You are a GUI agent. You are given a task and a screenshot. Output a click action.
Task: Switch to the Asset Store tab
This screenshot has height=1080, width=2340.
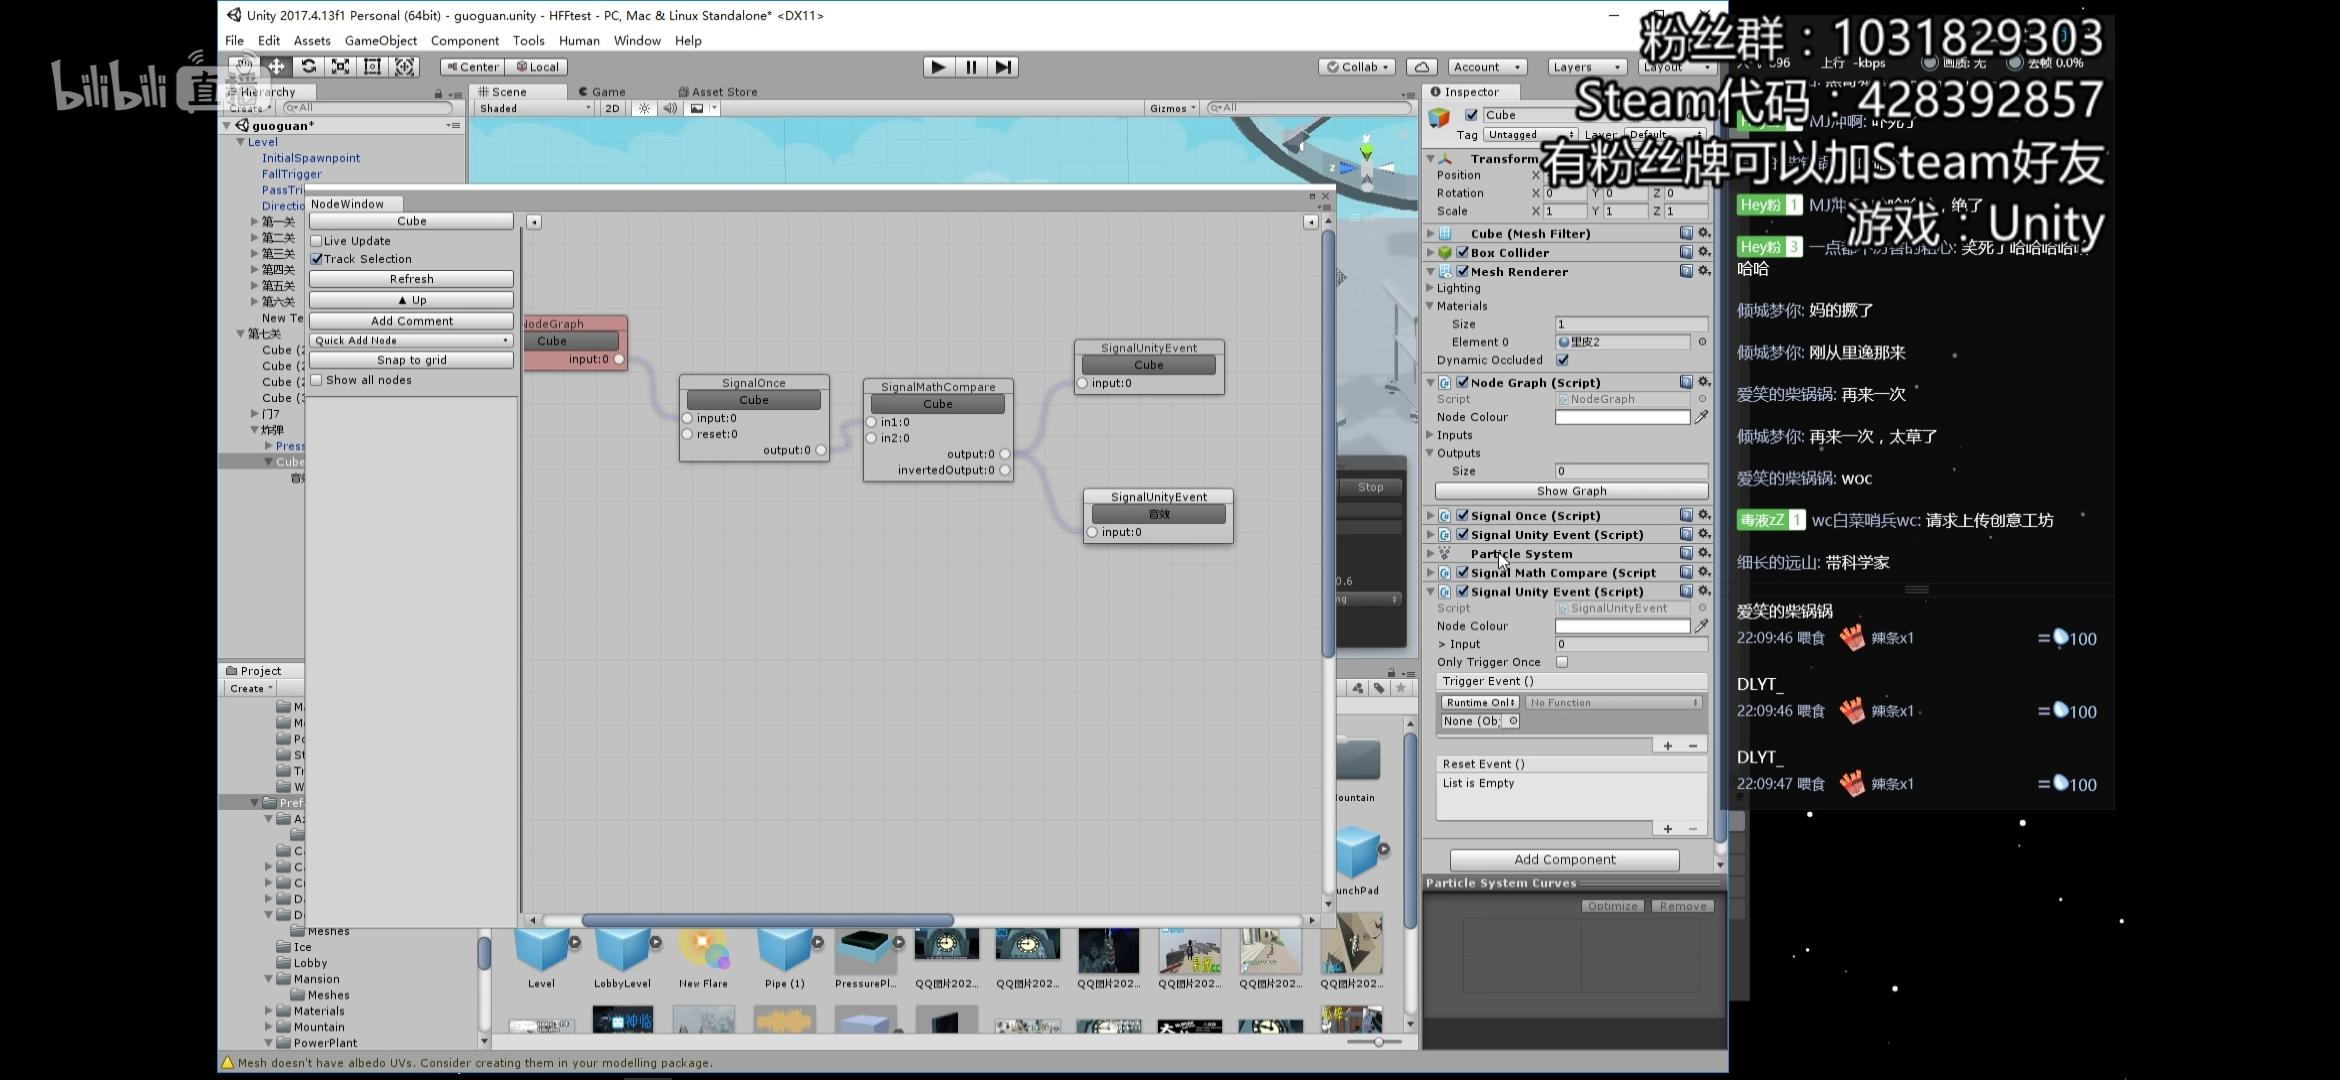pyautogui.click(x=718, y=91)
